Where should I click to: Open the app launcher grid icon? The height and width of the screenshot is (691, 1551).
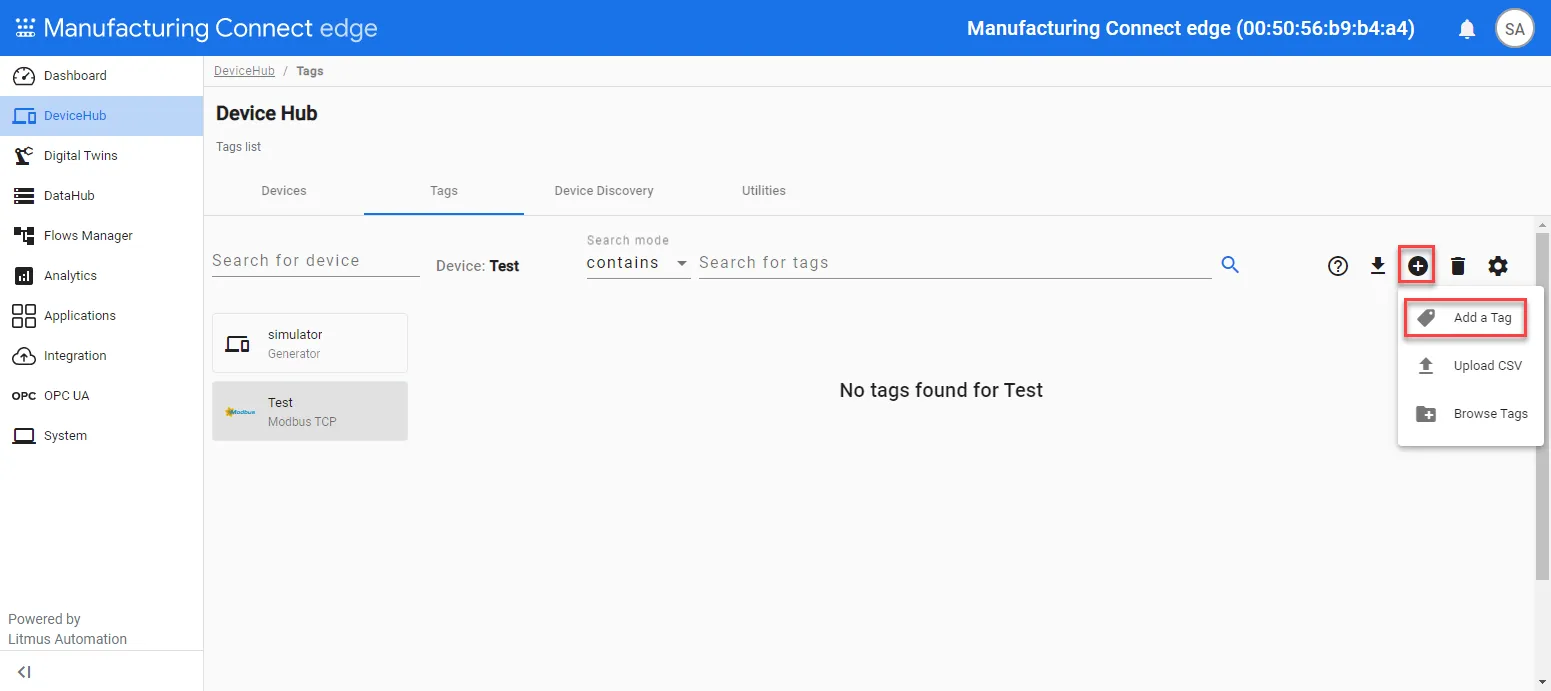(x=25, y=28)
